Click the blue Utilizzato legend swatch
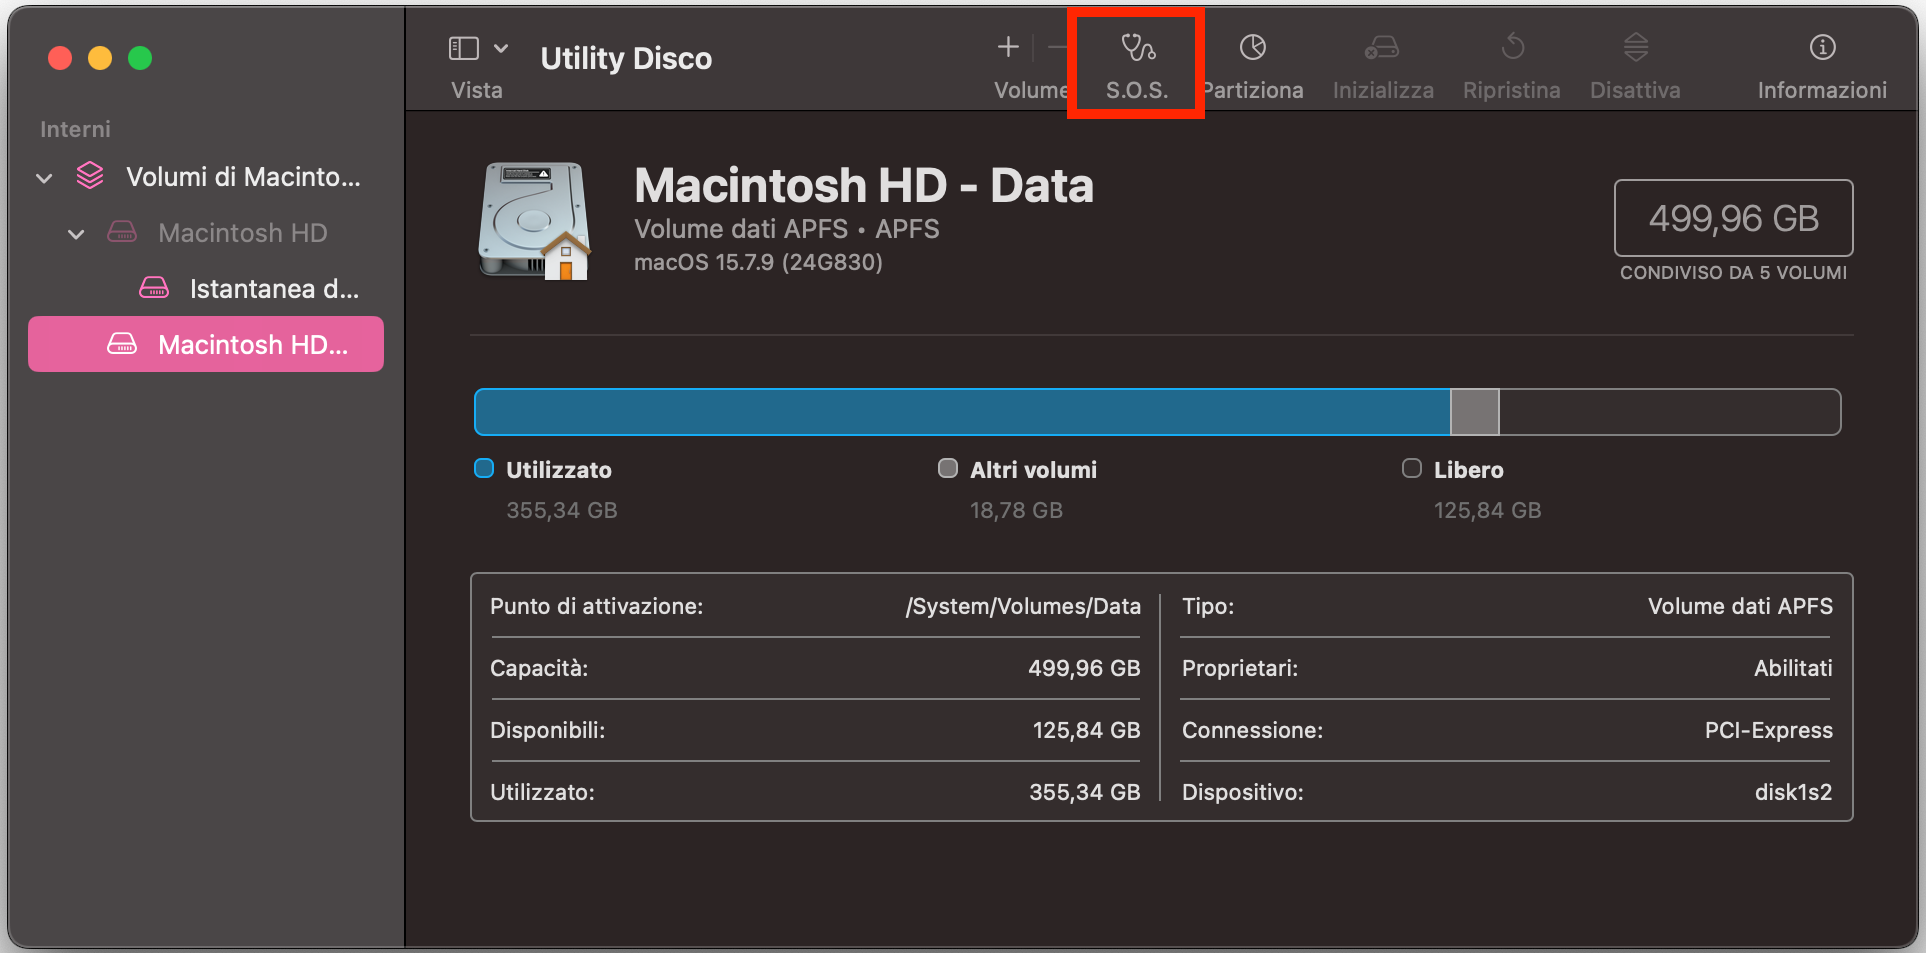 [484, 469]
